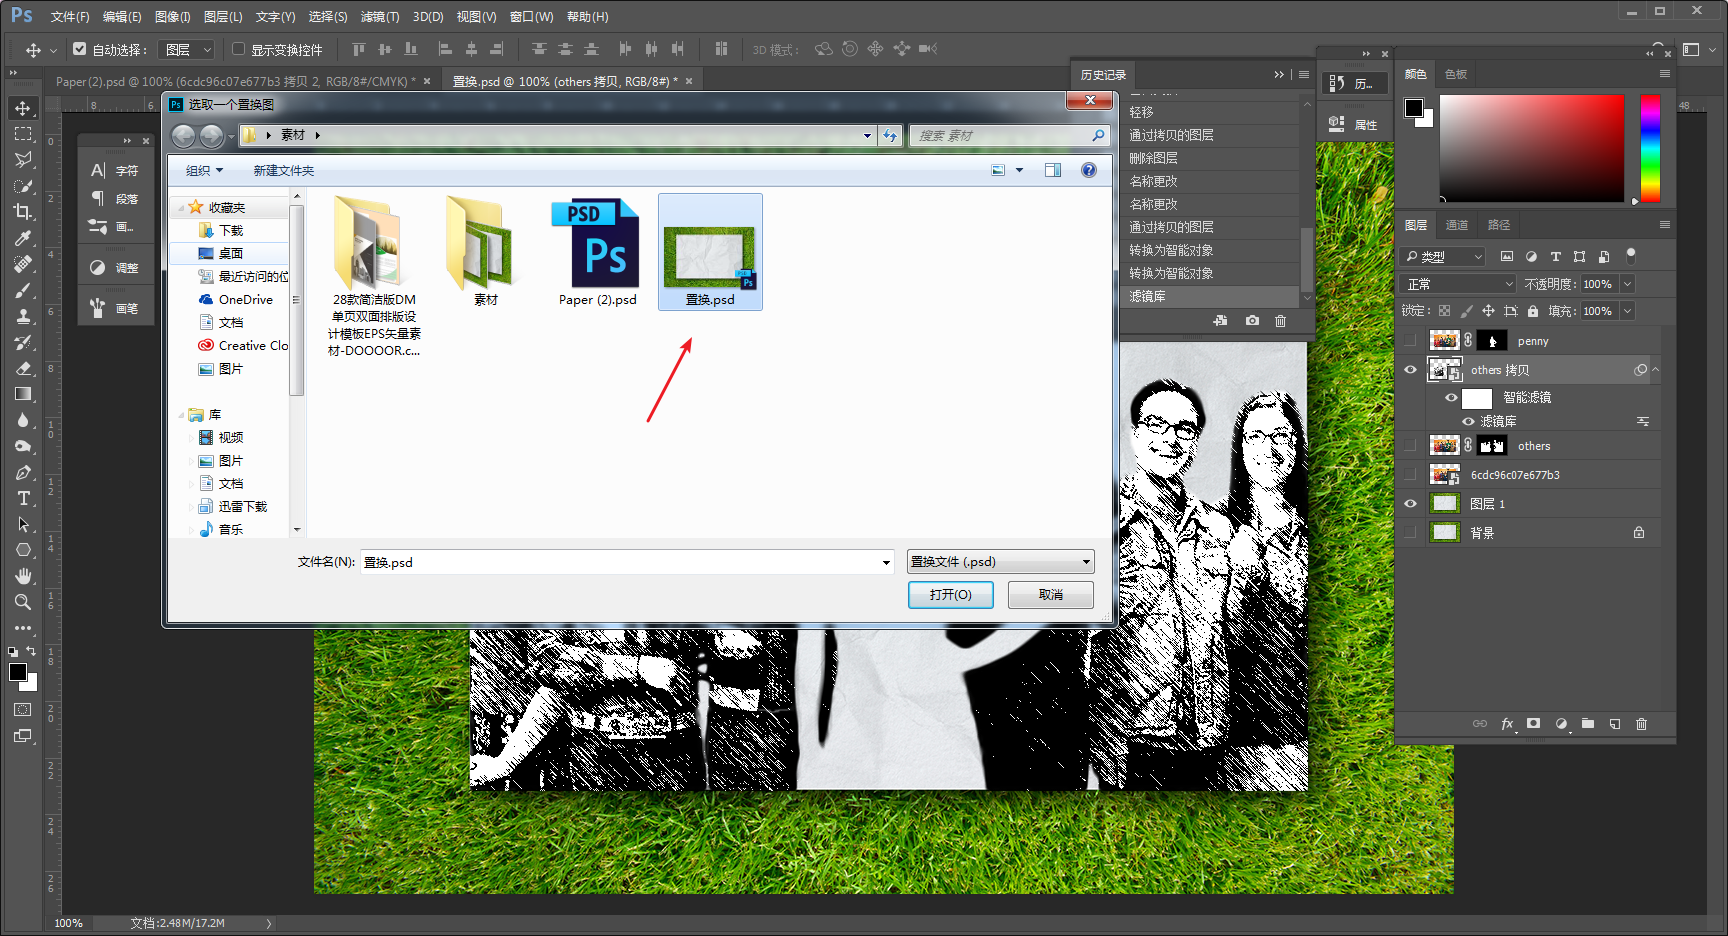Select the Eyedropper tool
The height and width of the screenshot is (936, 1728).
23,238
